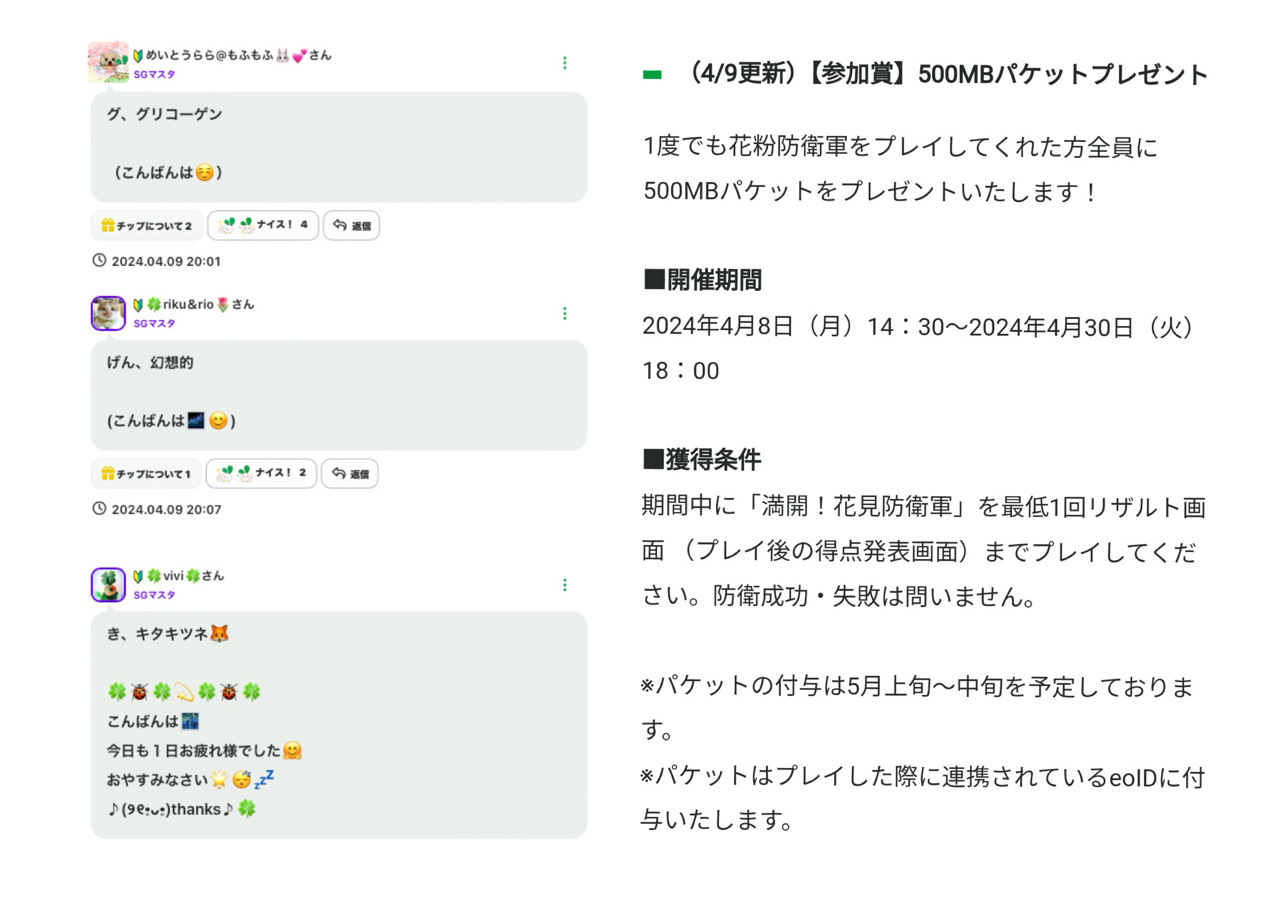
Task: Click SGマスタ badge under vivi
Action: tap(154, 595)
